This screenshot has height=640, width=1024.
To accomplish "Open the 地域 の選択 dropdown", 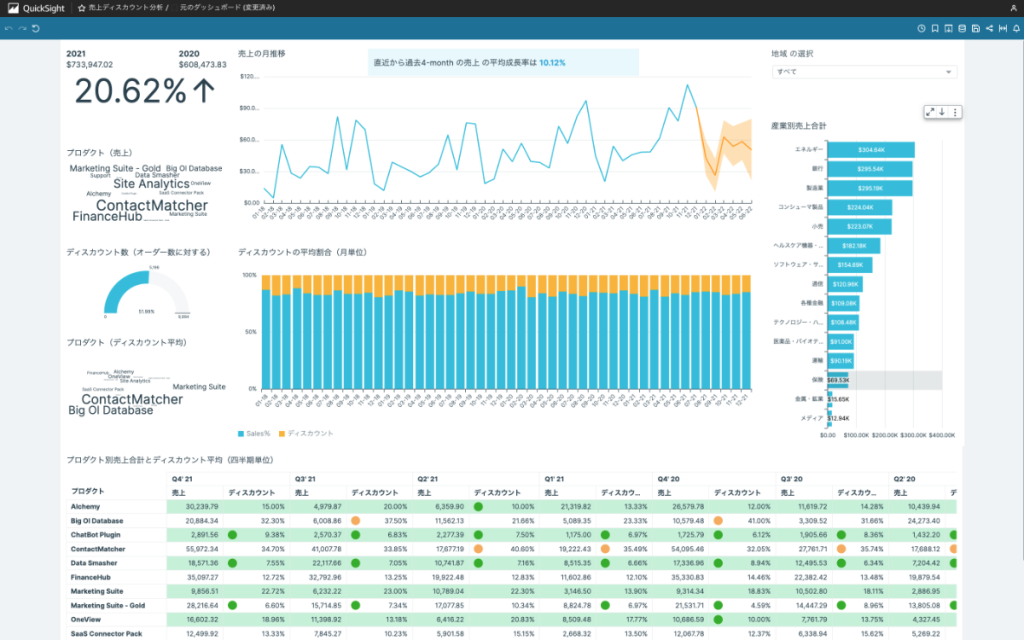I will click(x=864, y=72).
